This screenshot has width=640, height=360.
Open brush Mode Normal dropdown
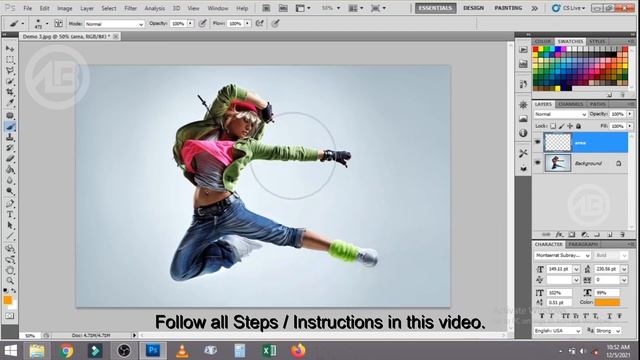tap(115, 24)
